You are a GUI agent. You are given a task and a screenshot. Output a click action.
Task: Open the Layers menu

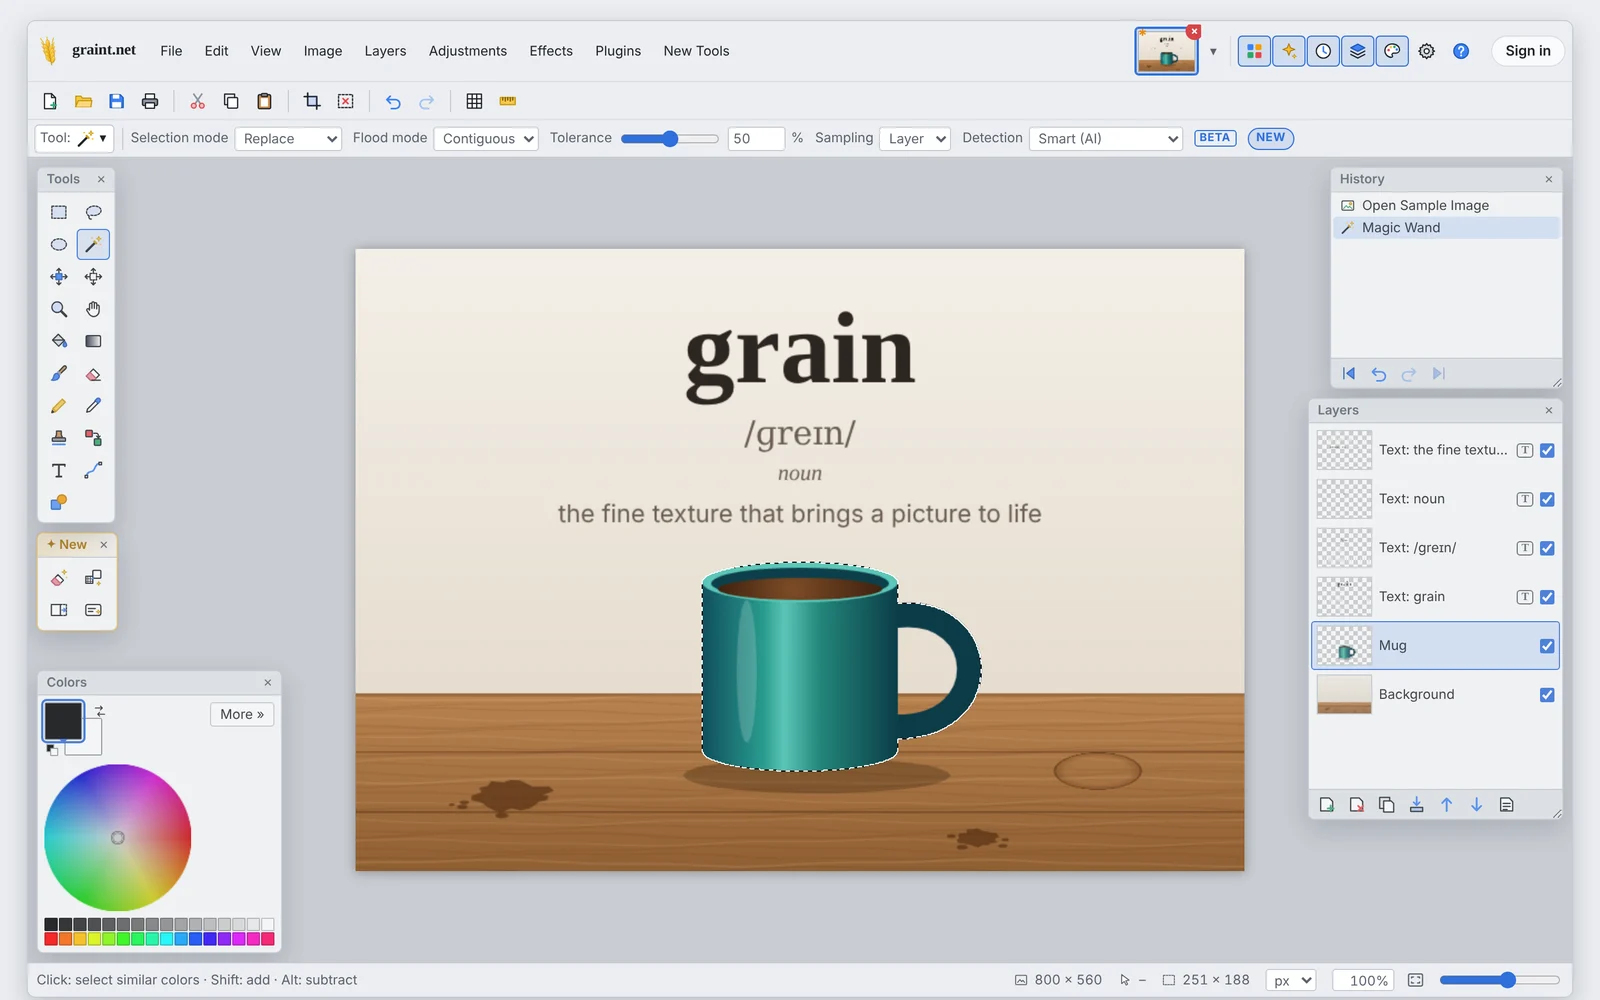(385, 51)
